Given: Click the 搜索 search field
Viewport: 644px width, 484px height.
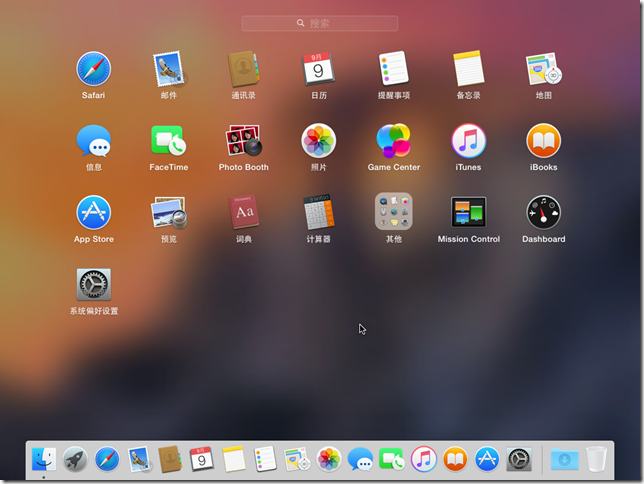Looking at the screenshot, I should click(320, 23).
